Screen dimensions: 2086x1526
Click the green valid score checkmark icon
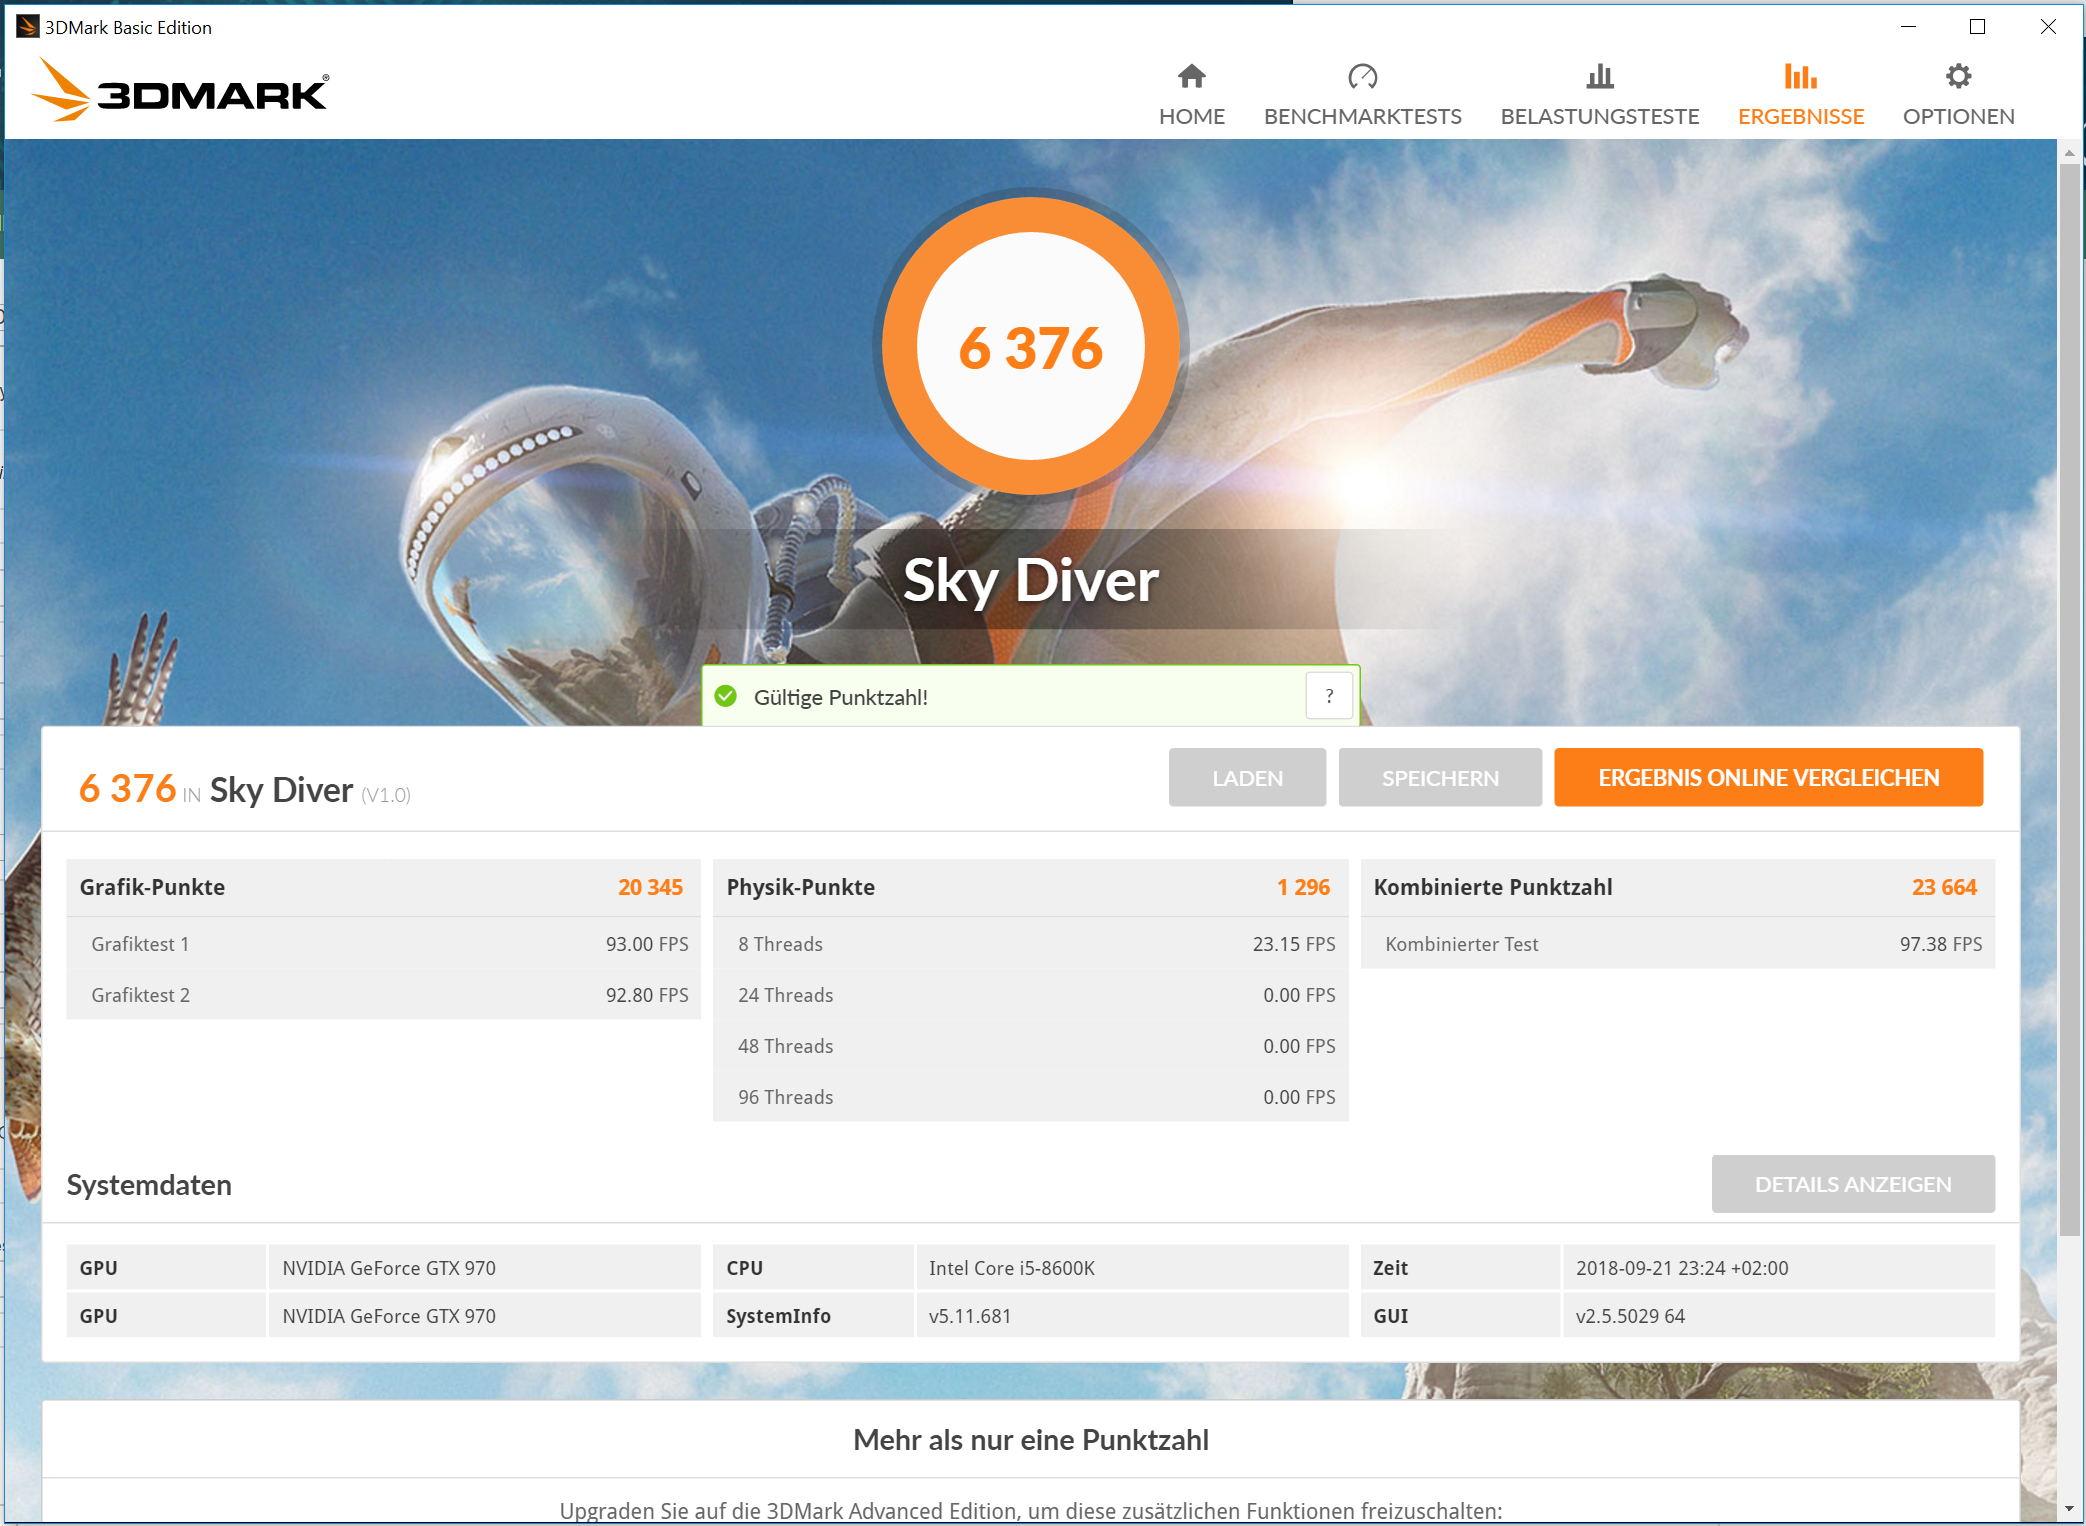pos(726,696)
